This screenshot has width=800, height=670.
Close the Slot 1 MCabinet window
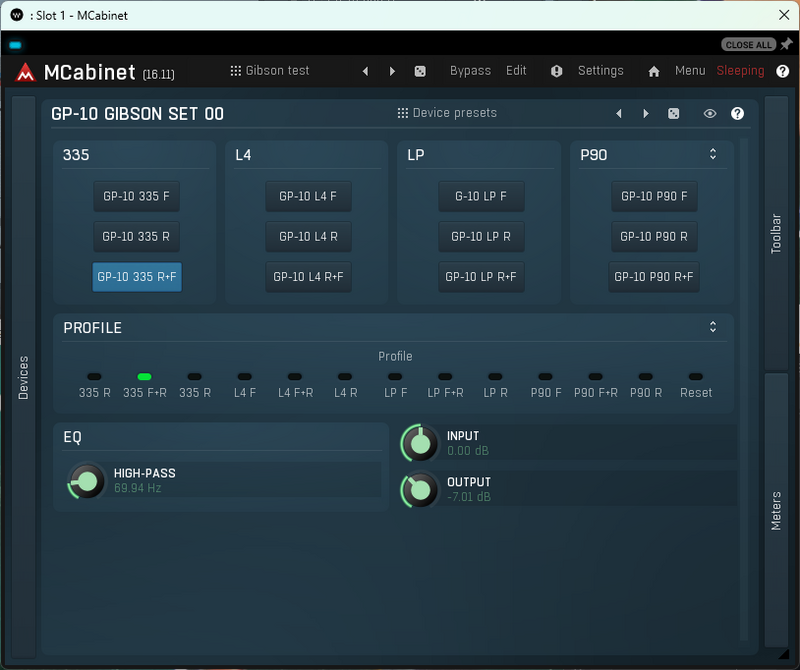click(784, 15)
